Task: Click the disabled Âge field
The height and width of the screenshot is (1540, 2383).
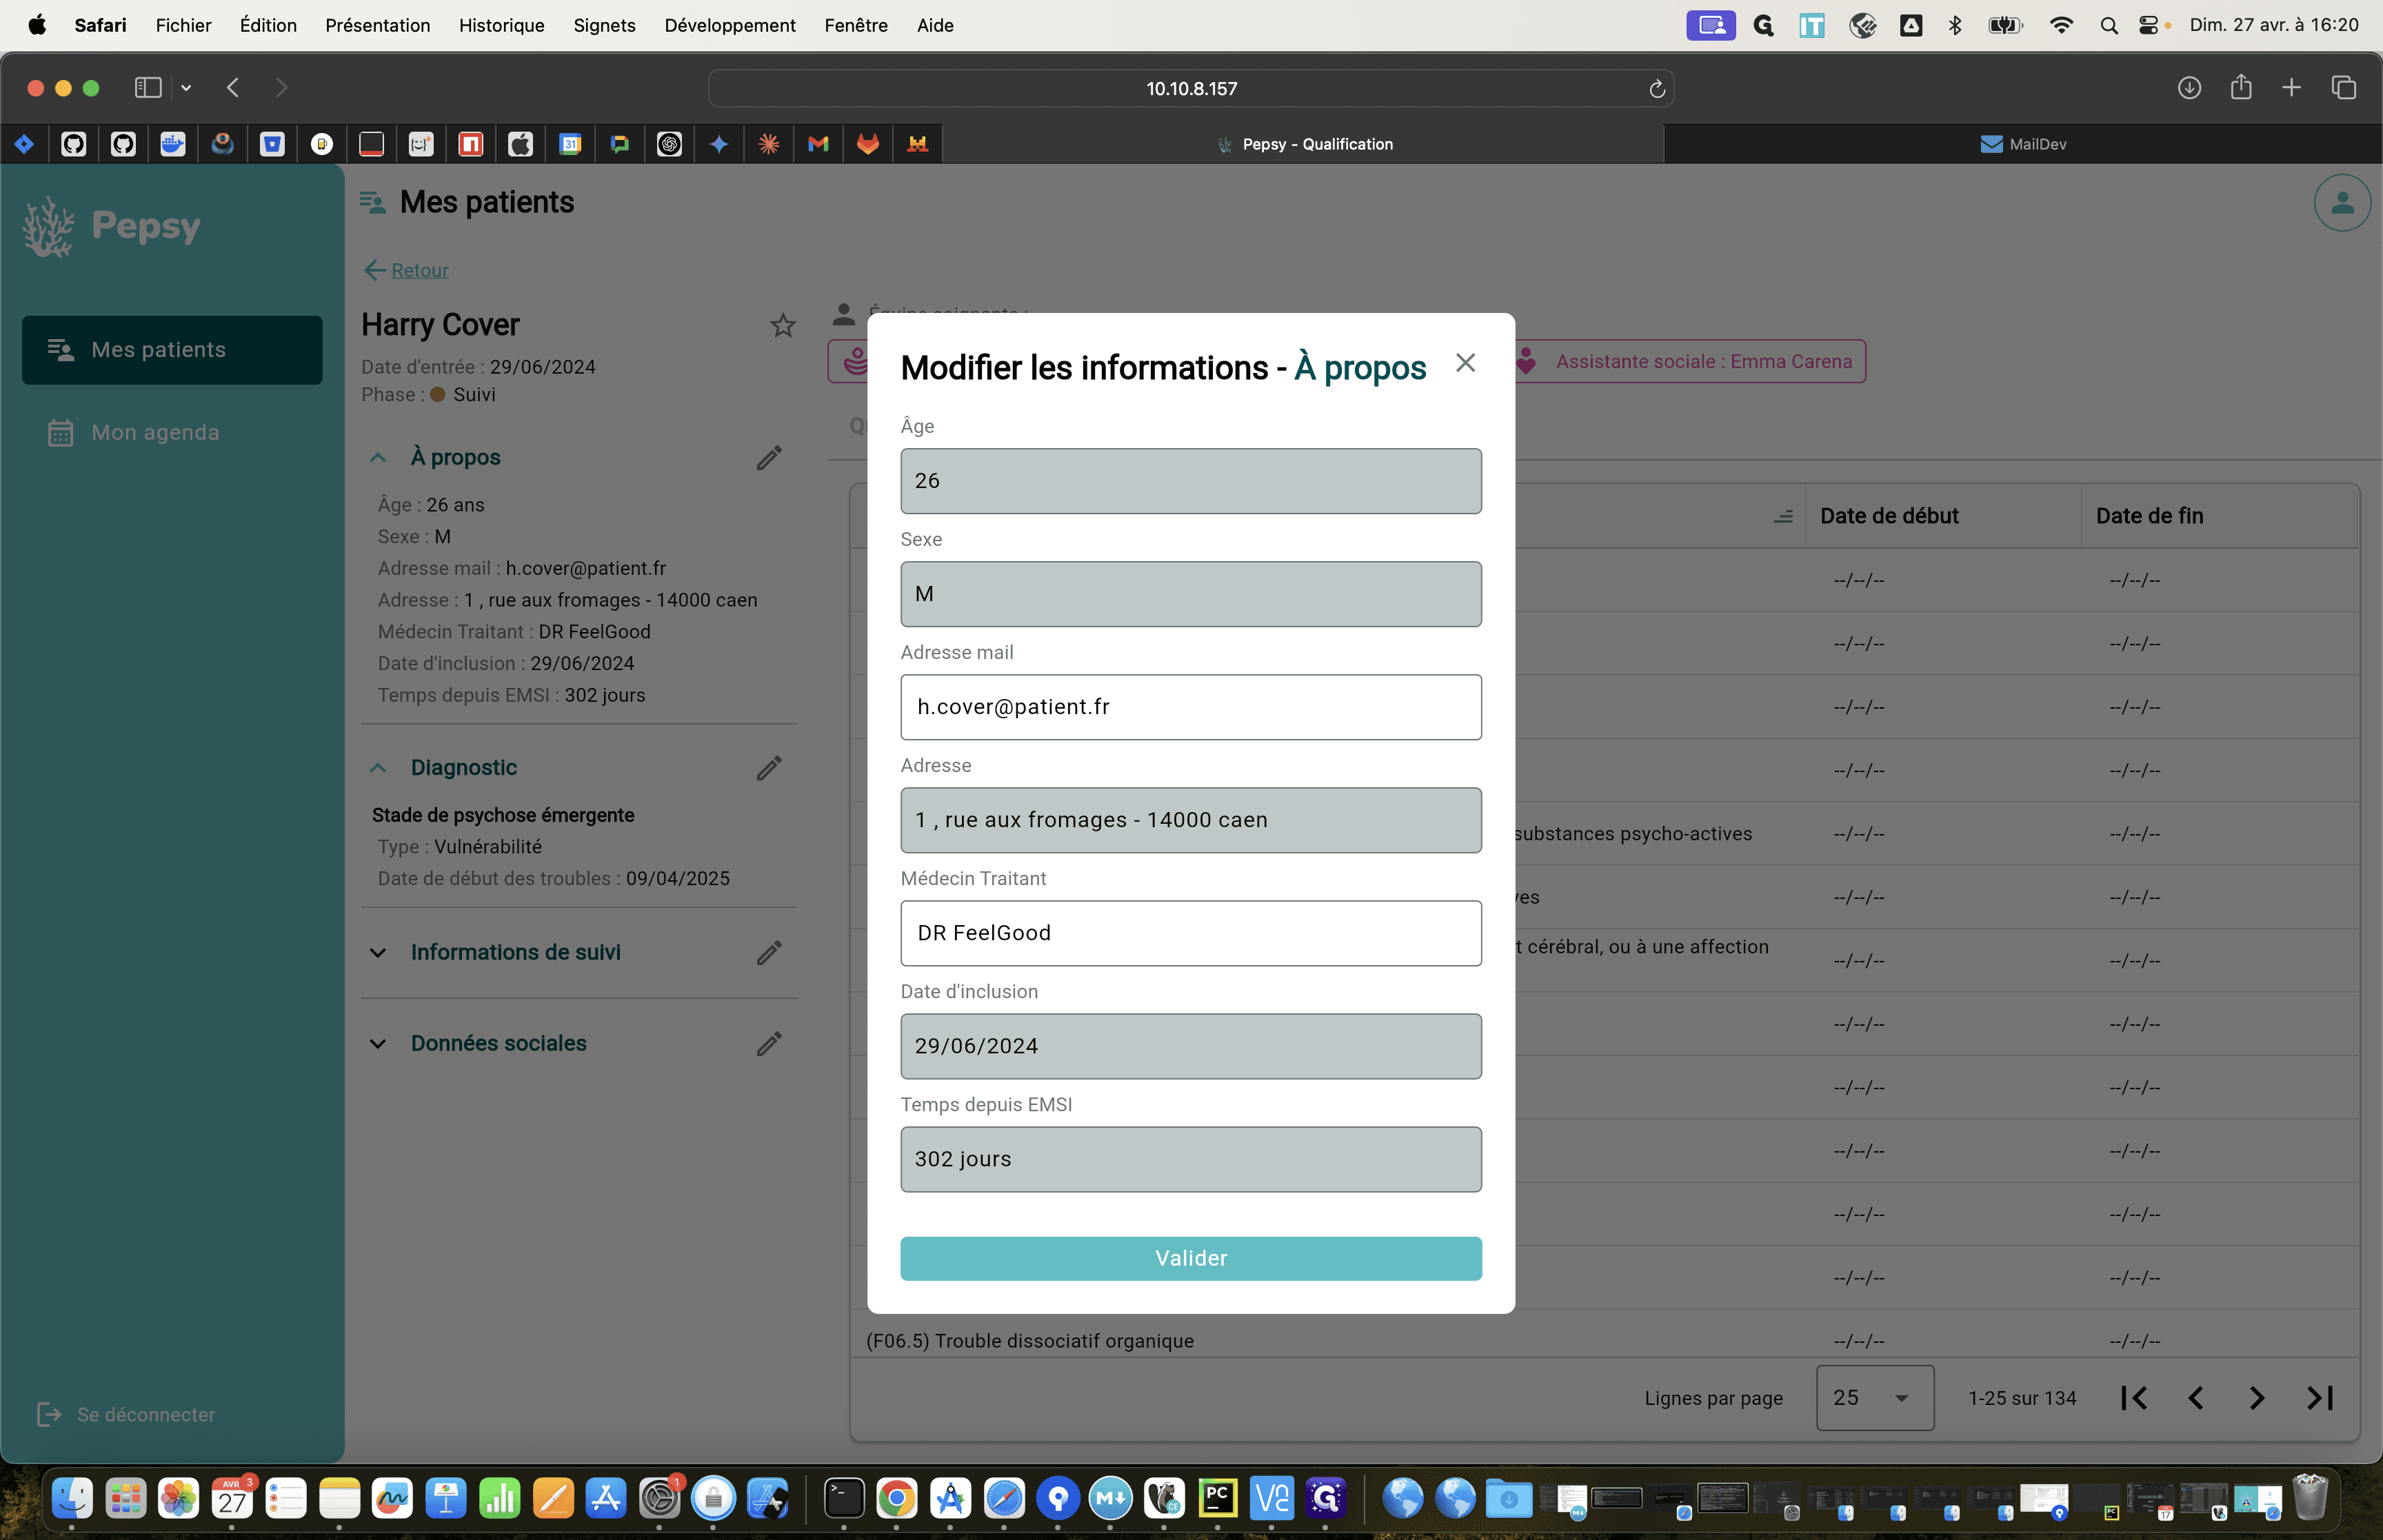Action: point(1190,481)
